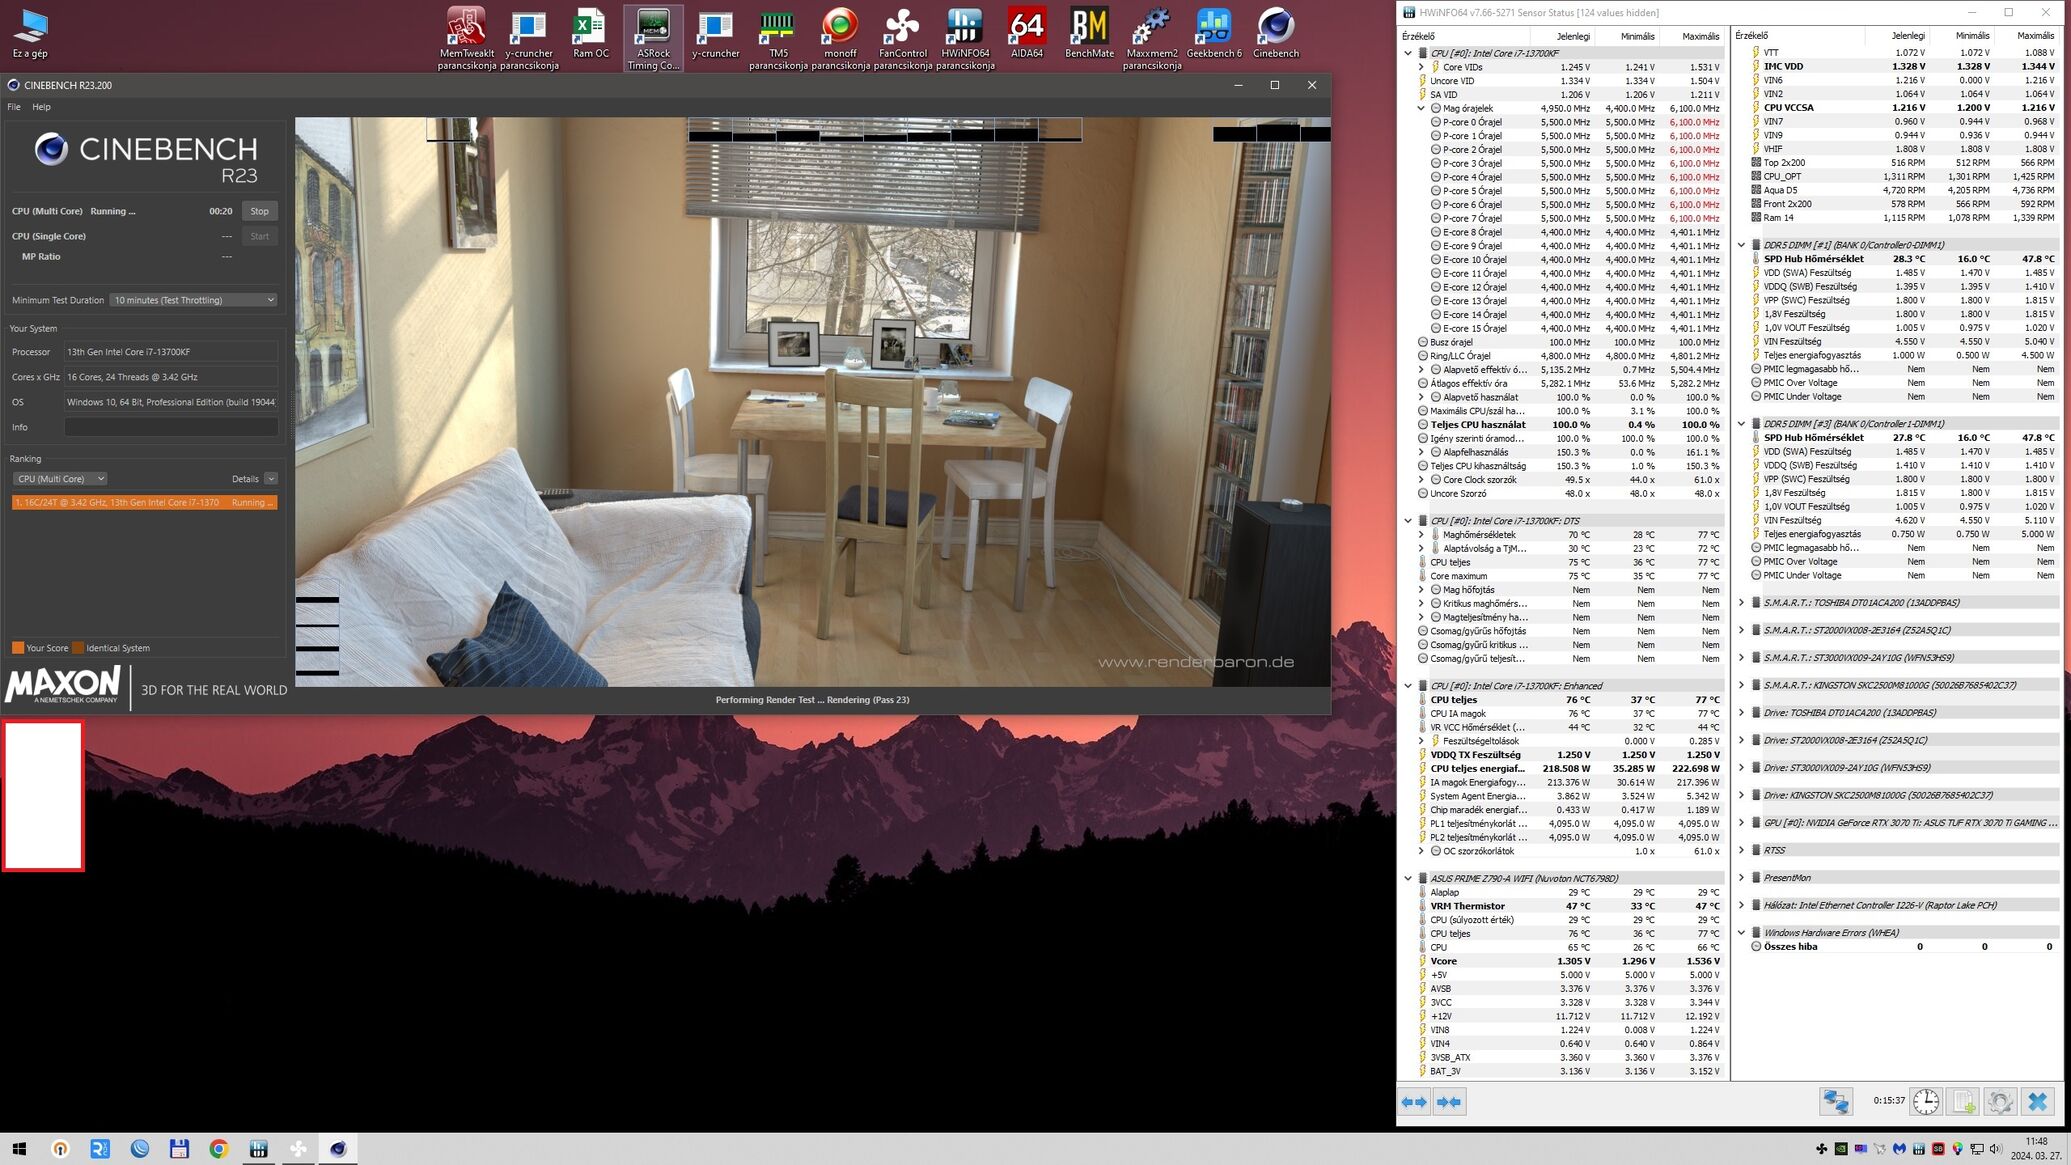Viewport: 2071px width, 1165px height.
Task: Collapse CPU i7-13700KF Enhanced section
Action: pyautogui.click(x=1408, y=686)
